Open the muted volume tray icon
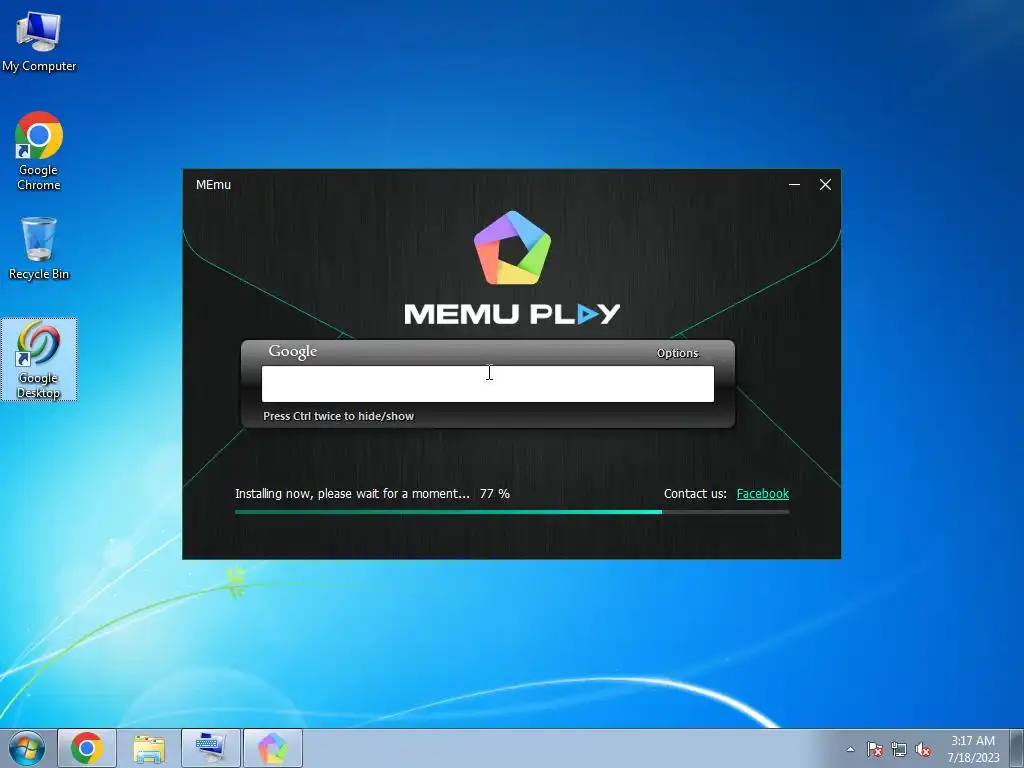This screenshot has height=768, width=1024. point(923,749)
